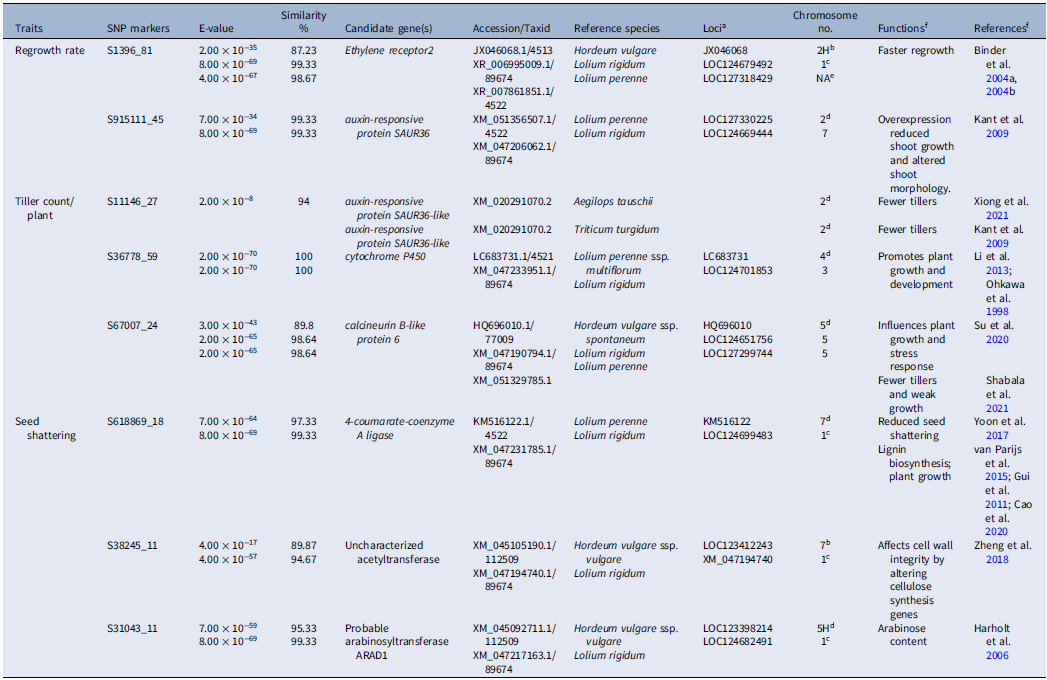The height and width of the screenshot is (680, 1047).
Task: Select Probable arabinosyltransferase ARAD1 gene cell
Action: point(397,642)
